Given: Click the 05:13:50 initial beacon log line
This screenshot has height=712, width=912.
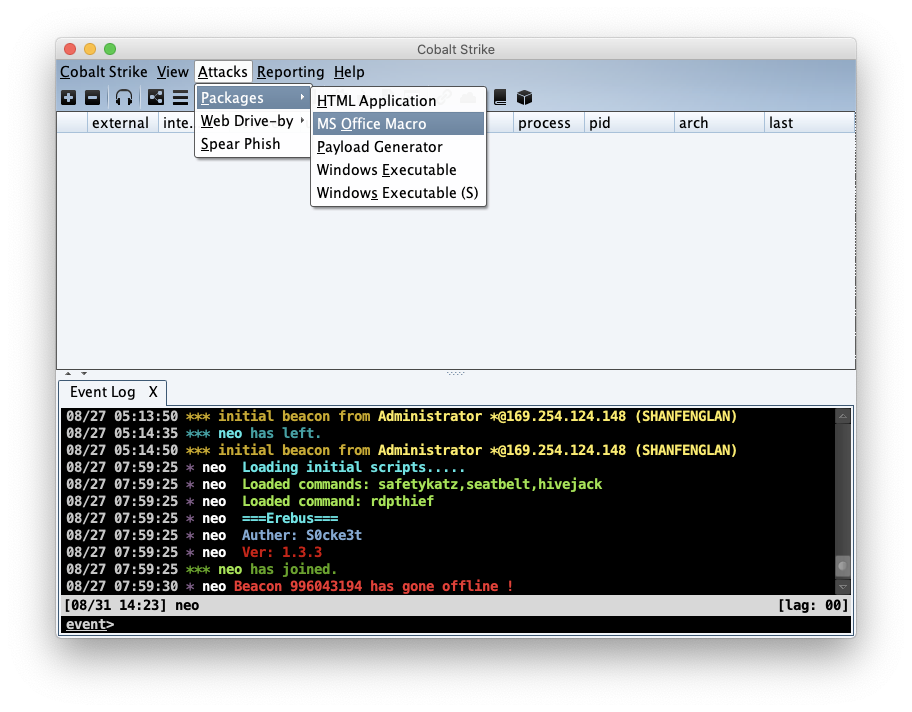Looking at the screenshot, I should click(401, 416).
